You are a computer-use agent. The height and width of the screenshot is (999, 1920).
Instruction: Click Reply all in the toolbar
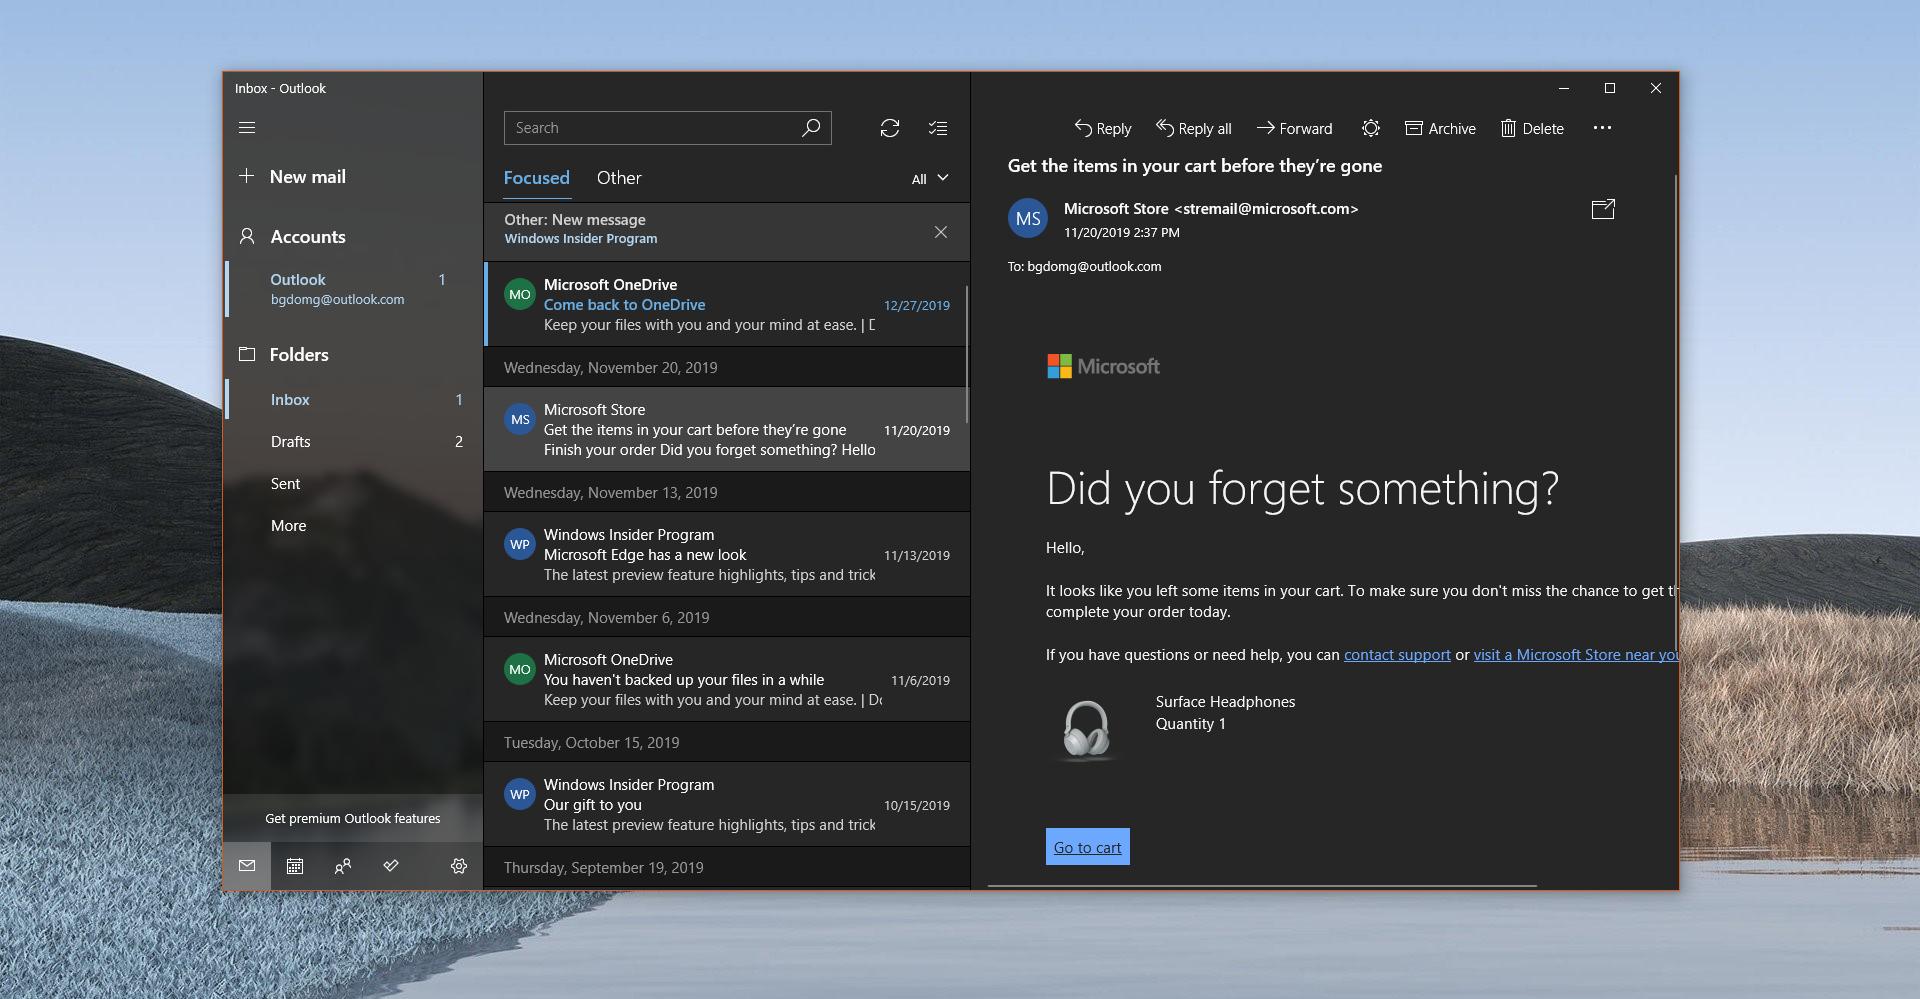click(x=1193, y=128)
